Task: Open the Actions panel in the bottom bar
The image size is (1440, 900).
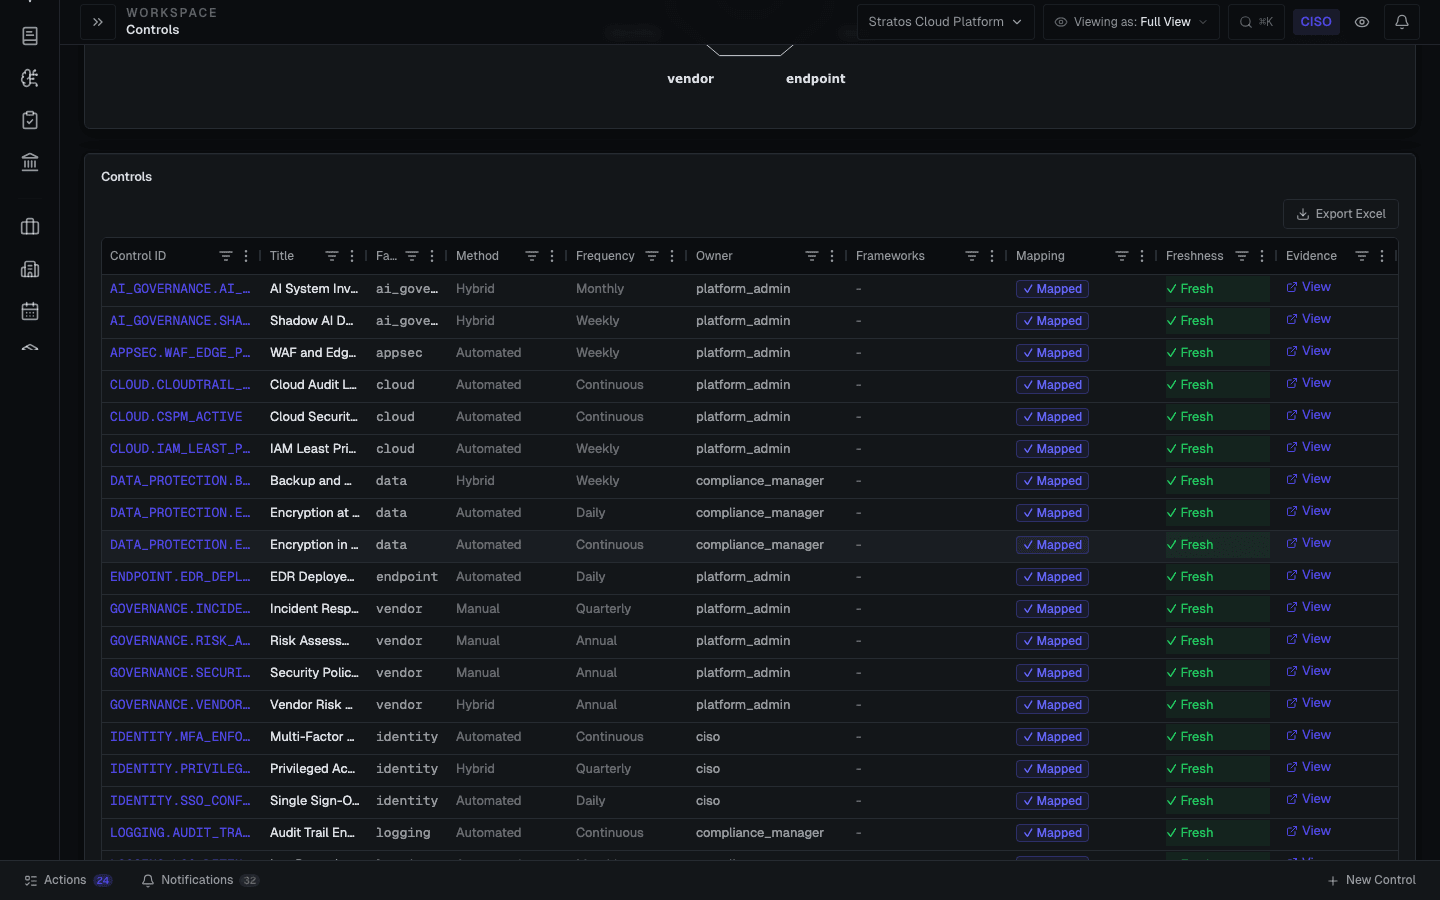Action: pos(68,880)
